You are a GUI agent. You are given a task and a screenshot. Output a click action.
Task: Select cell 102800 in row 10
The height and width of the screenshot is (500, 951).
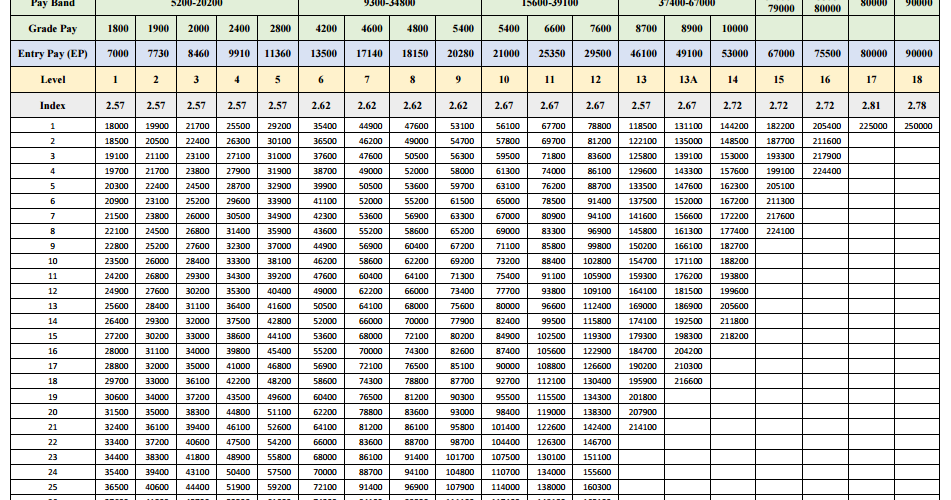(597, 261)
